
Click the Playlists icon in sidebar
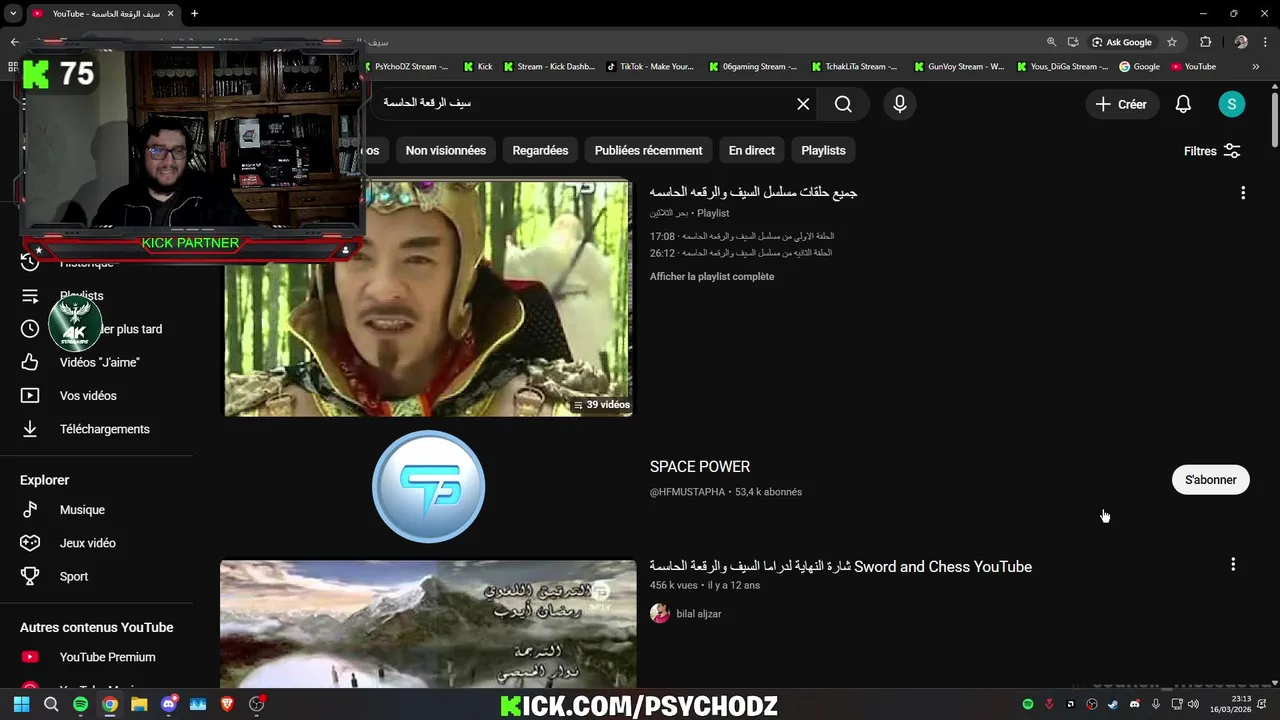coord(30,296)
